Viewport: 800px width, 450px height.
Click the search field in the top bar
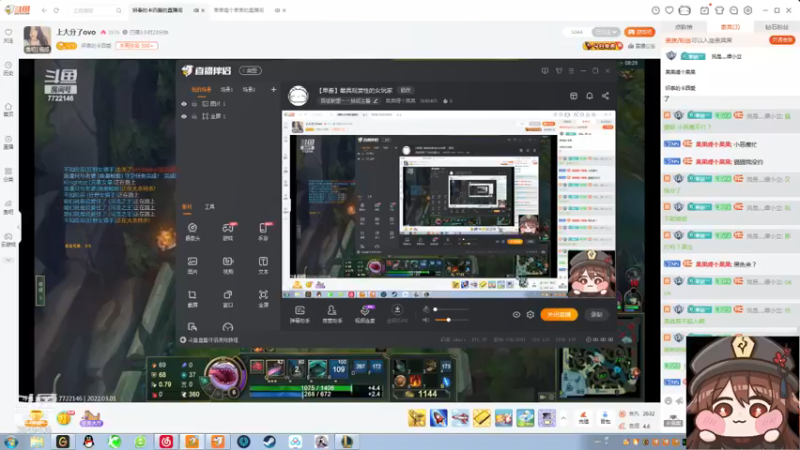(x=96, y=10)
